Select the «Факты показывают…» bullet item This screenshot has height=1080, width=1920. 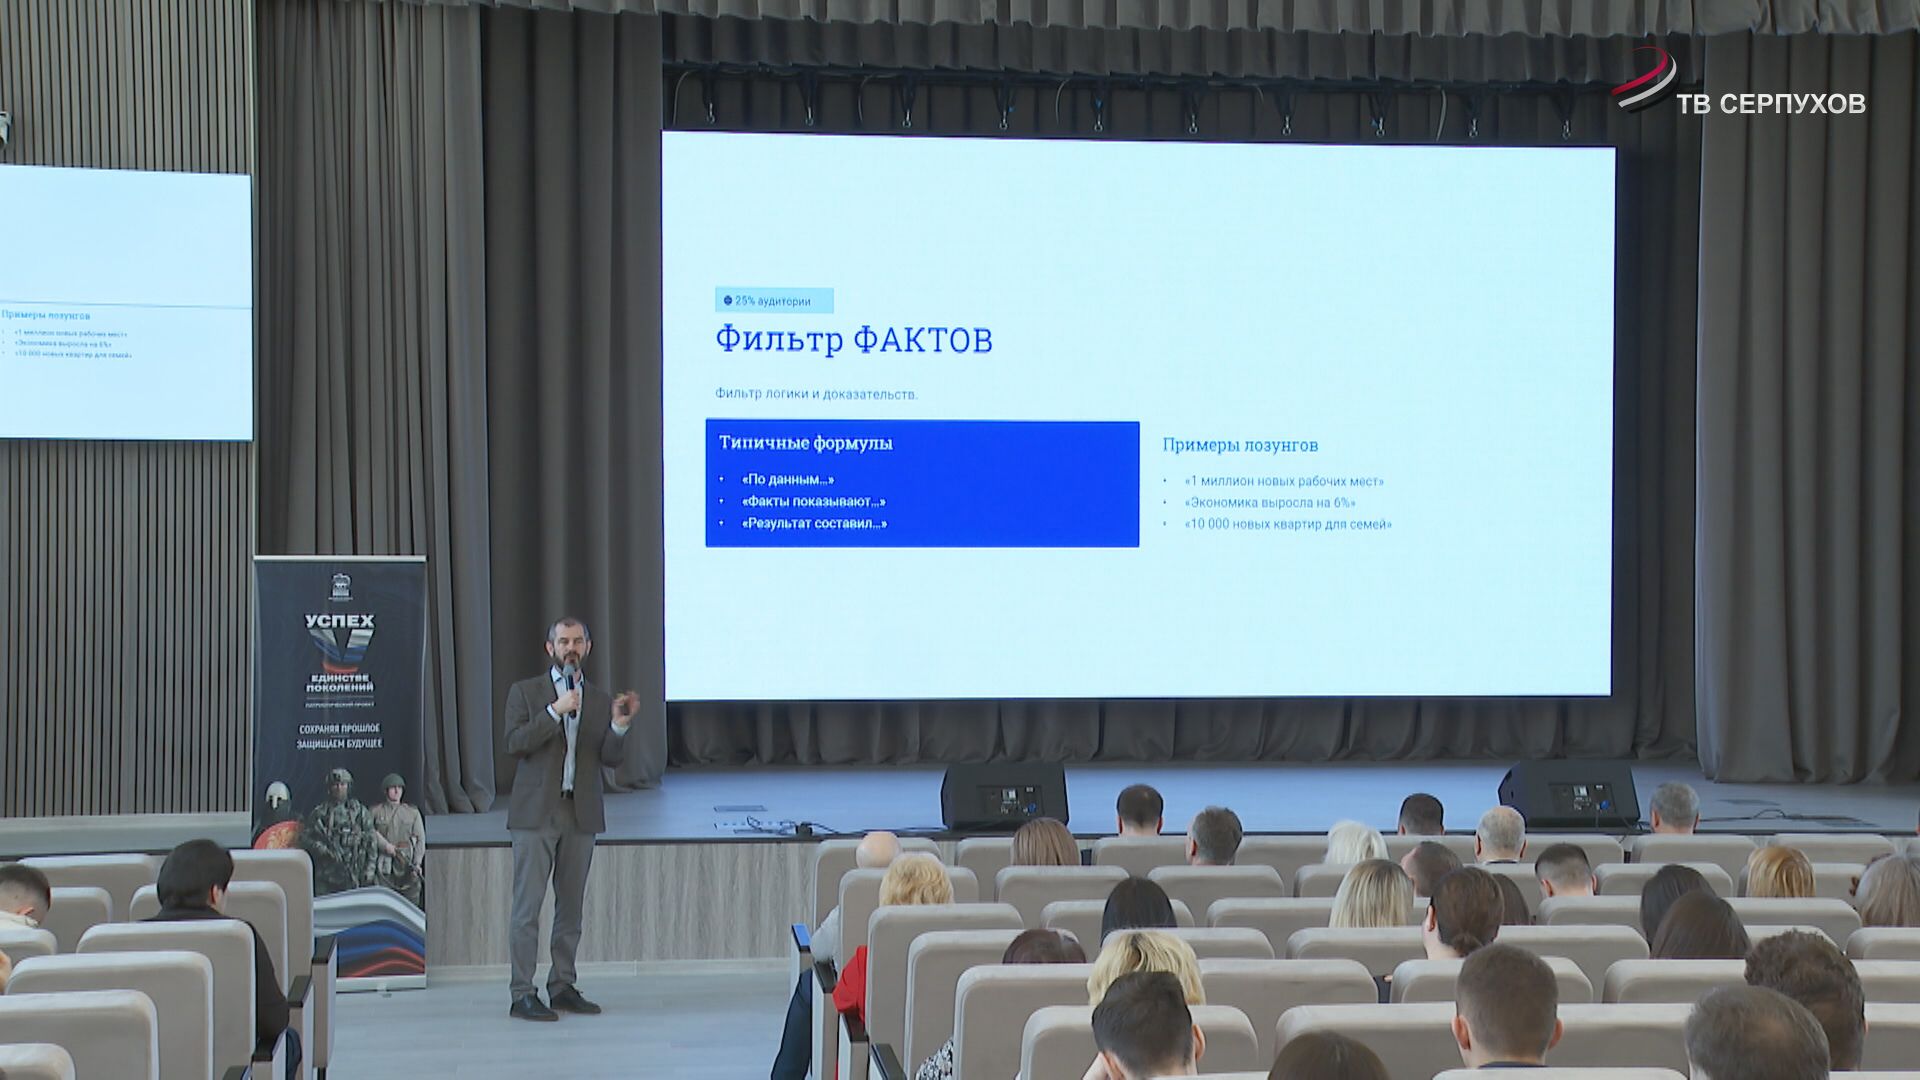813,502
